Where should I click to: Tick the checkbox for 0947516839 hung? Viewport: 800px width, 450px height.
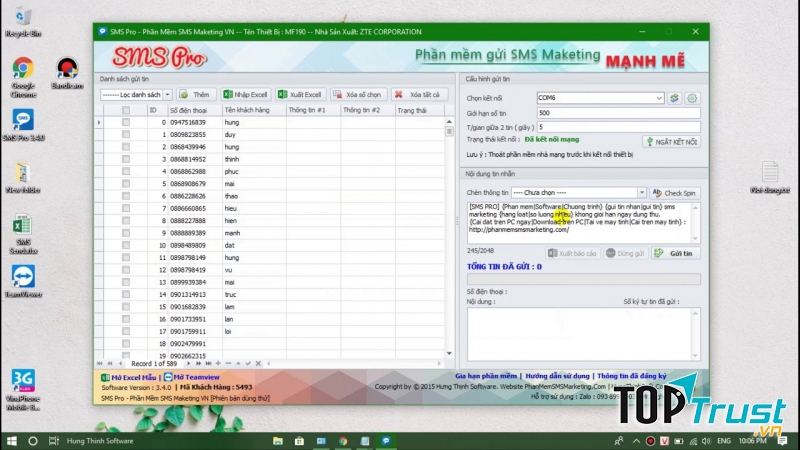(x=126, y=122)
